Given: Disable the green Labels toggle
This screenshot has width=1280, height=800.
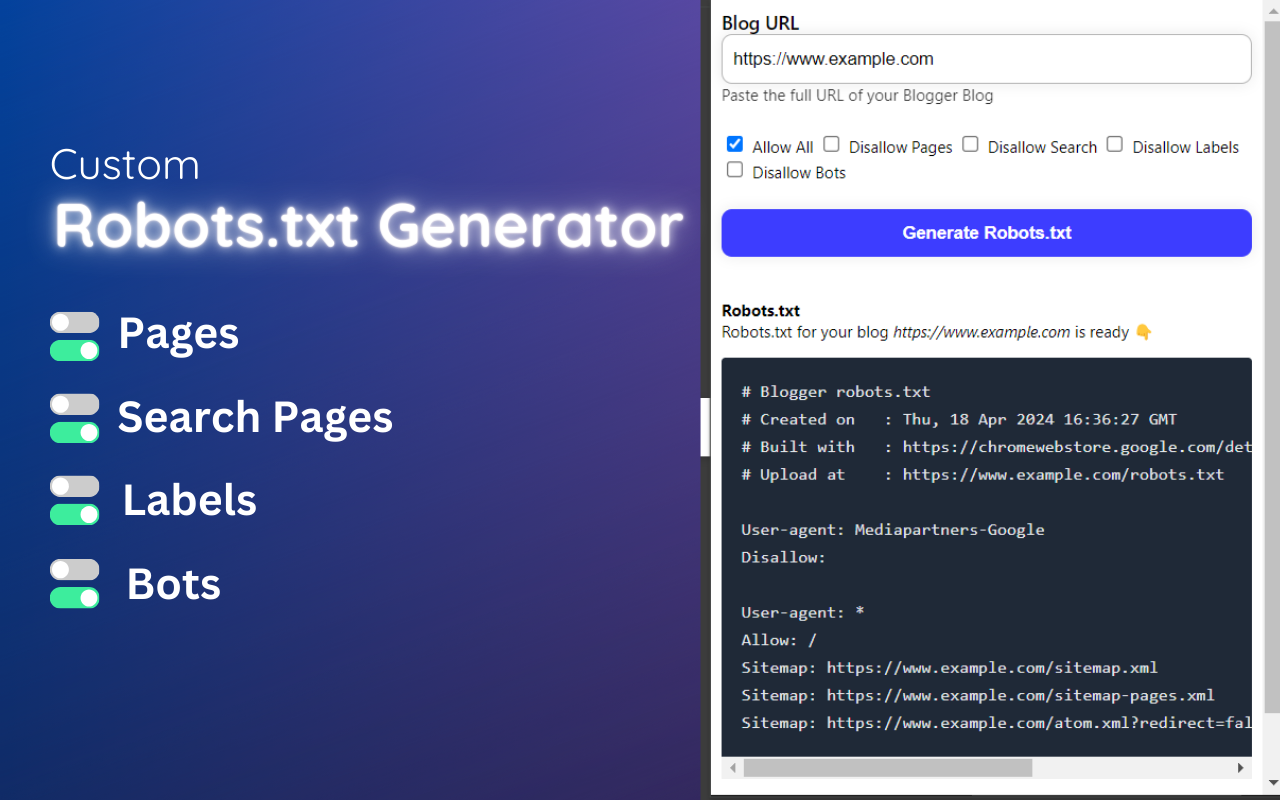Looking at the screenshot, I should (74, 517).
